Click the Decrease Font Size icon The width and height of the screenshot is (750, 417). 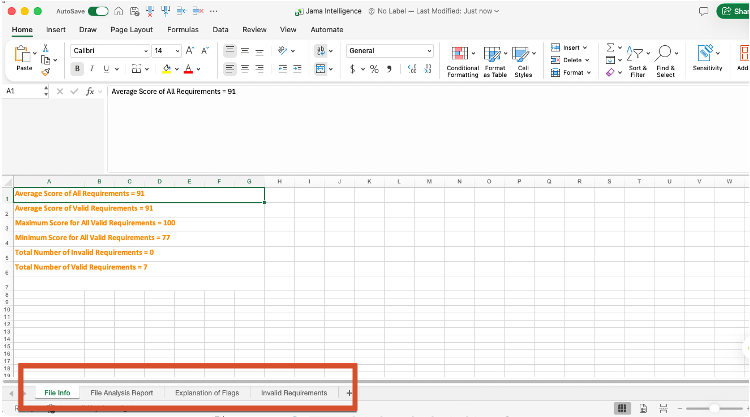pyautogui.click(x=205, y=50)
